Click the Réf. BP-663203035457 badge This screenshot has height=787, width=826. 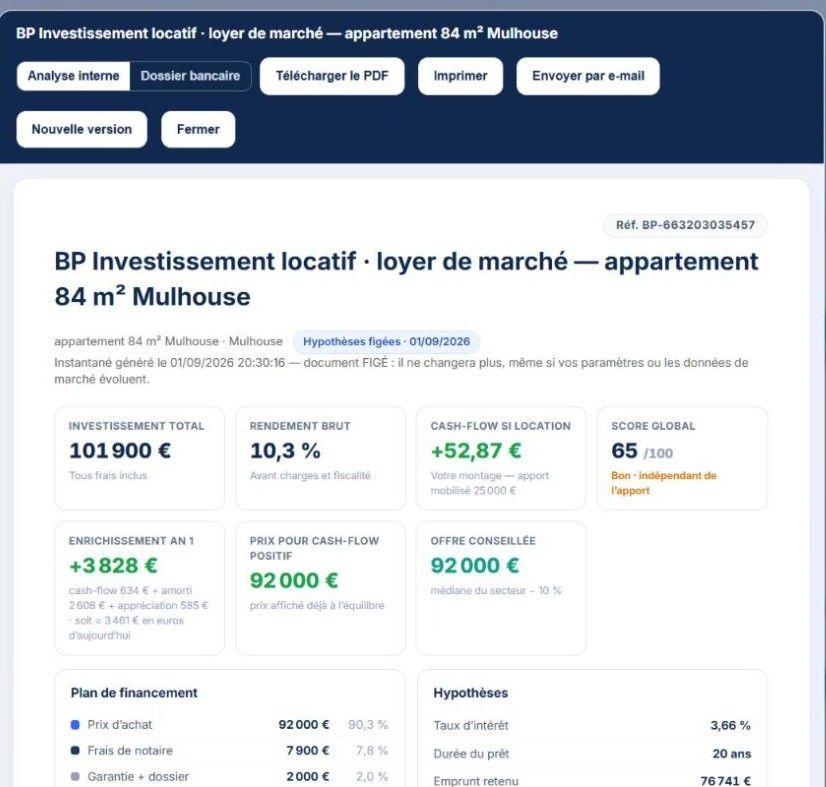(685, 225)
